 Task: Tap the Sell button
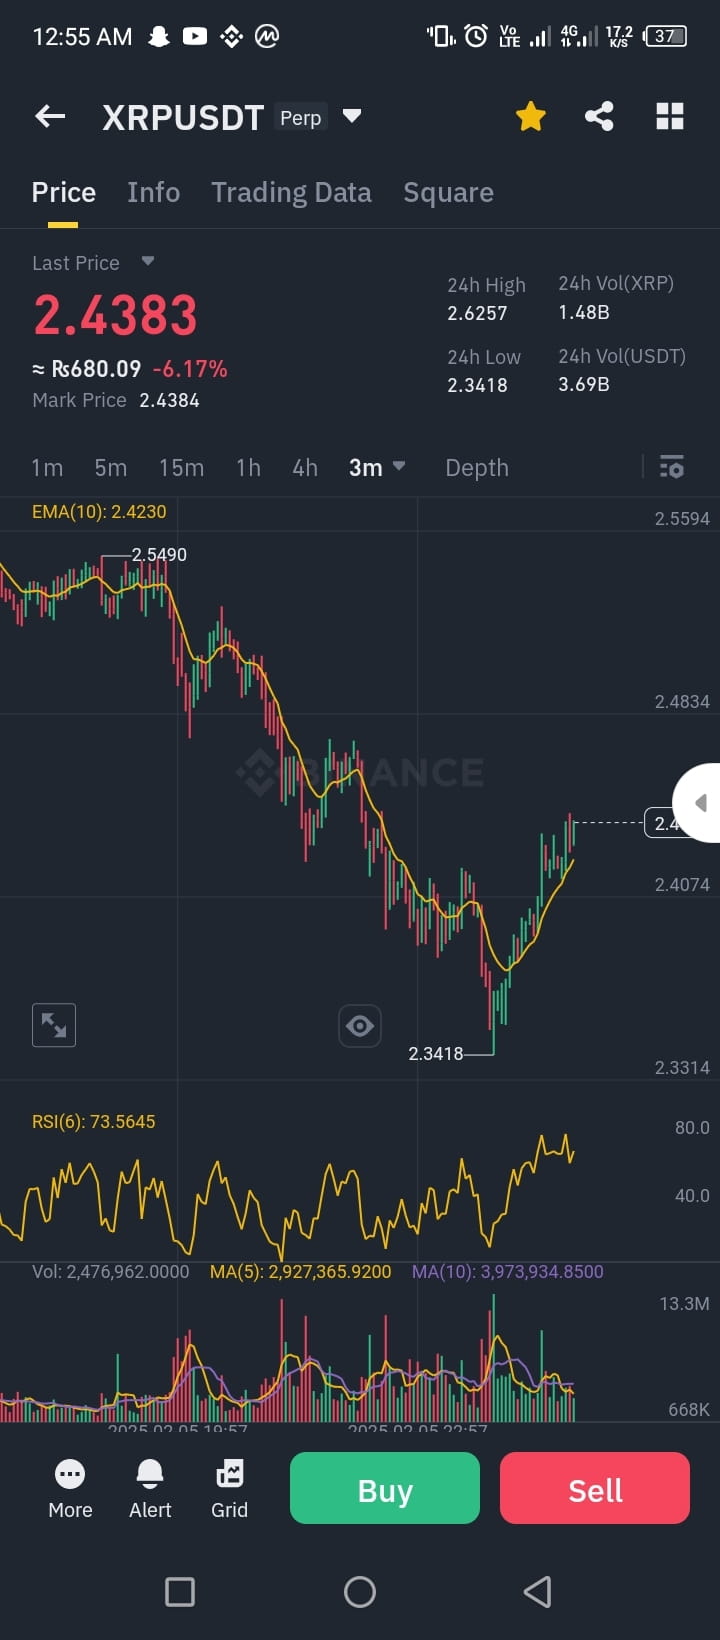(x=595, y=1488)
